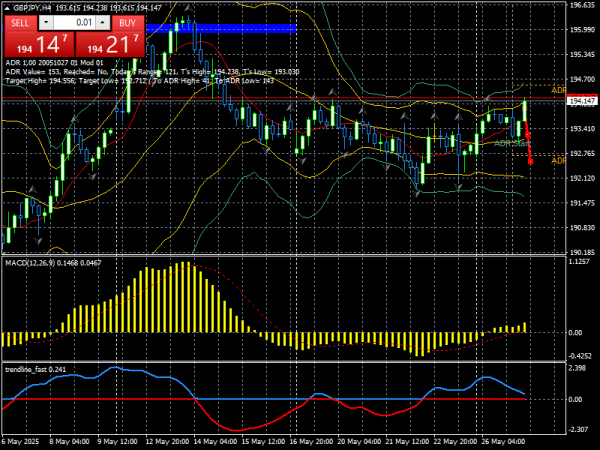Click the 190.830 price scale label
Image resolution: width=600 pixels, height=450 pixels.
pos(582,228)
